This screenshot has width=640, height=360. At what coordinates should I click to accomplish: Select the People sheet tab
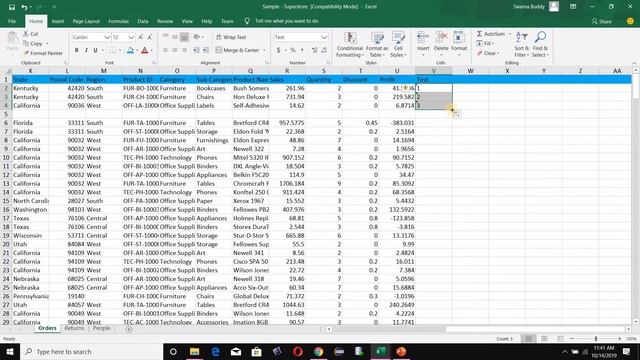tap(101, 328)
